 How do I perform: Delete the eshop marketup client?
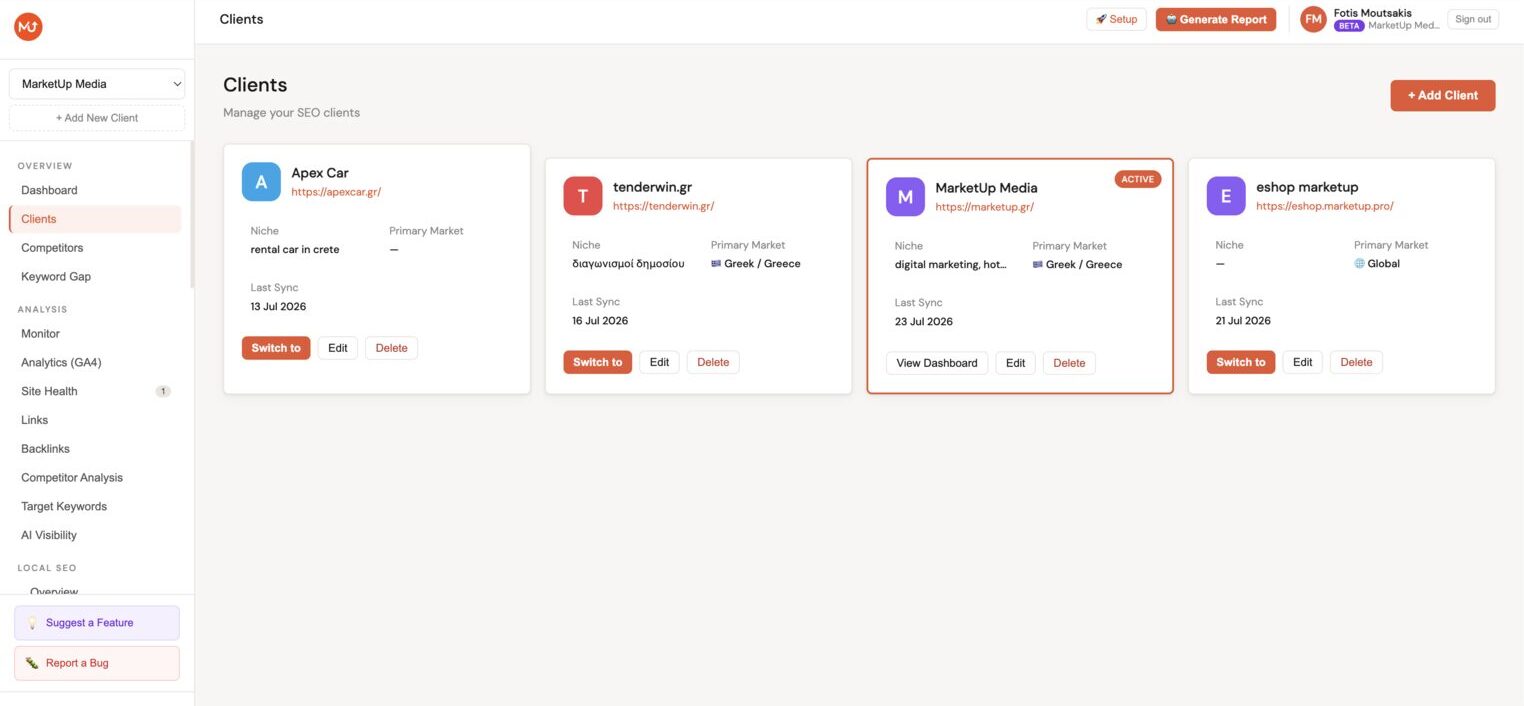point(1356,362)
